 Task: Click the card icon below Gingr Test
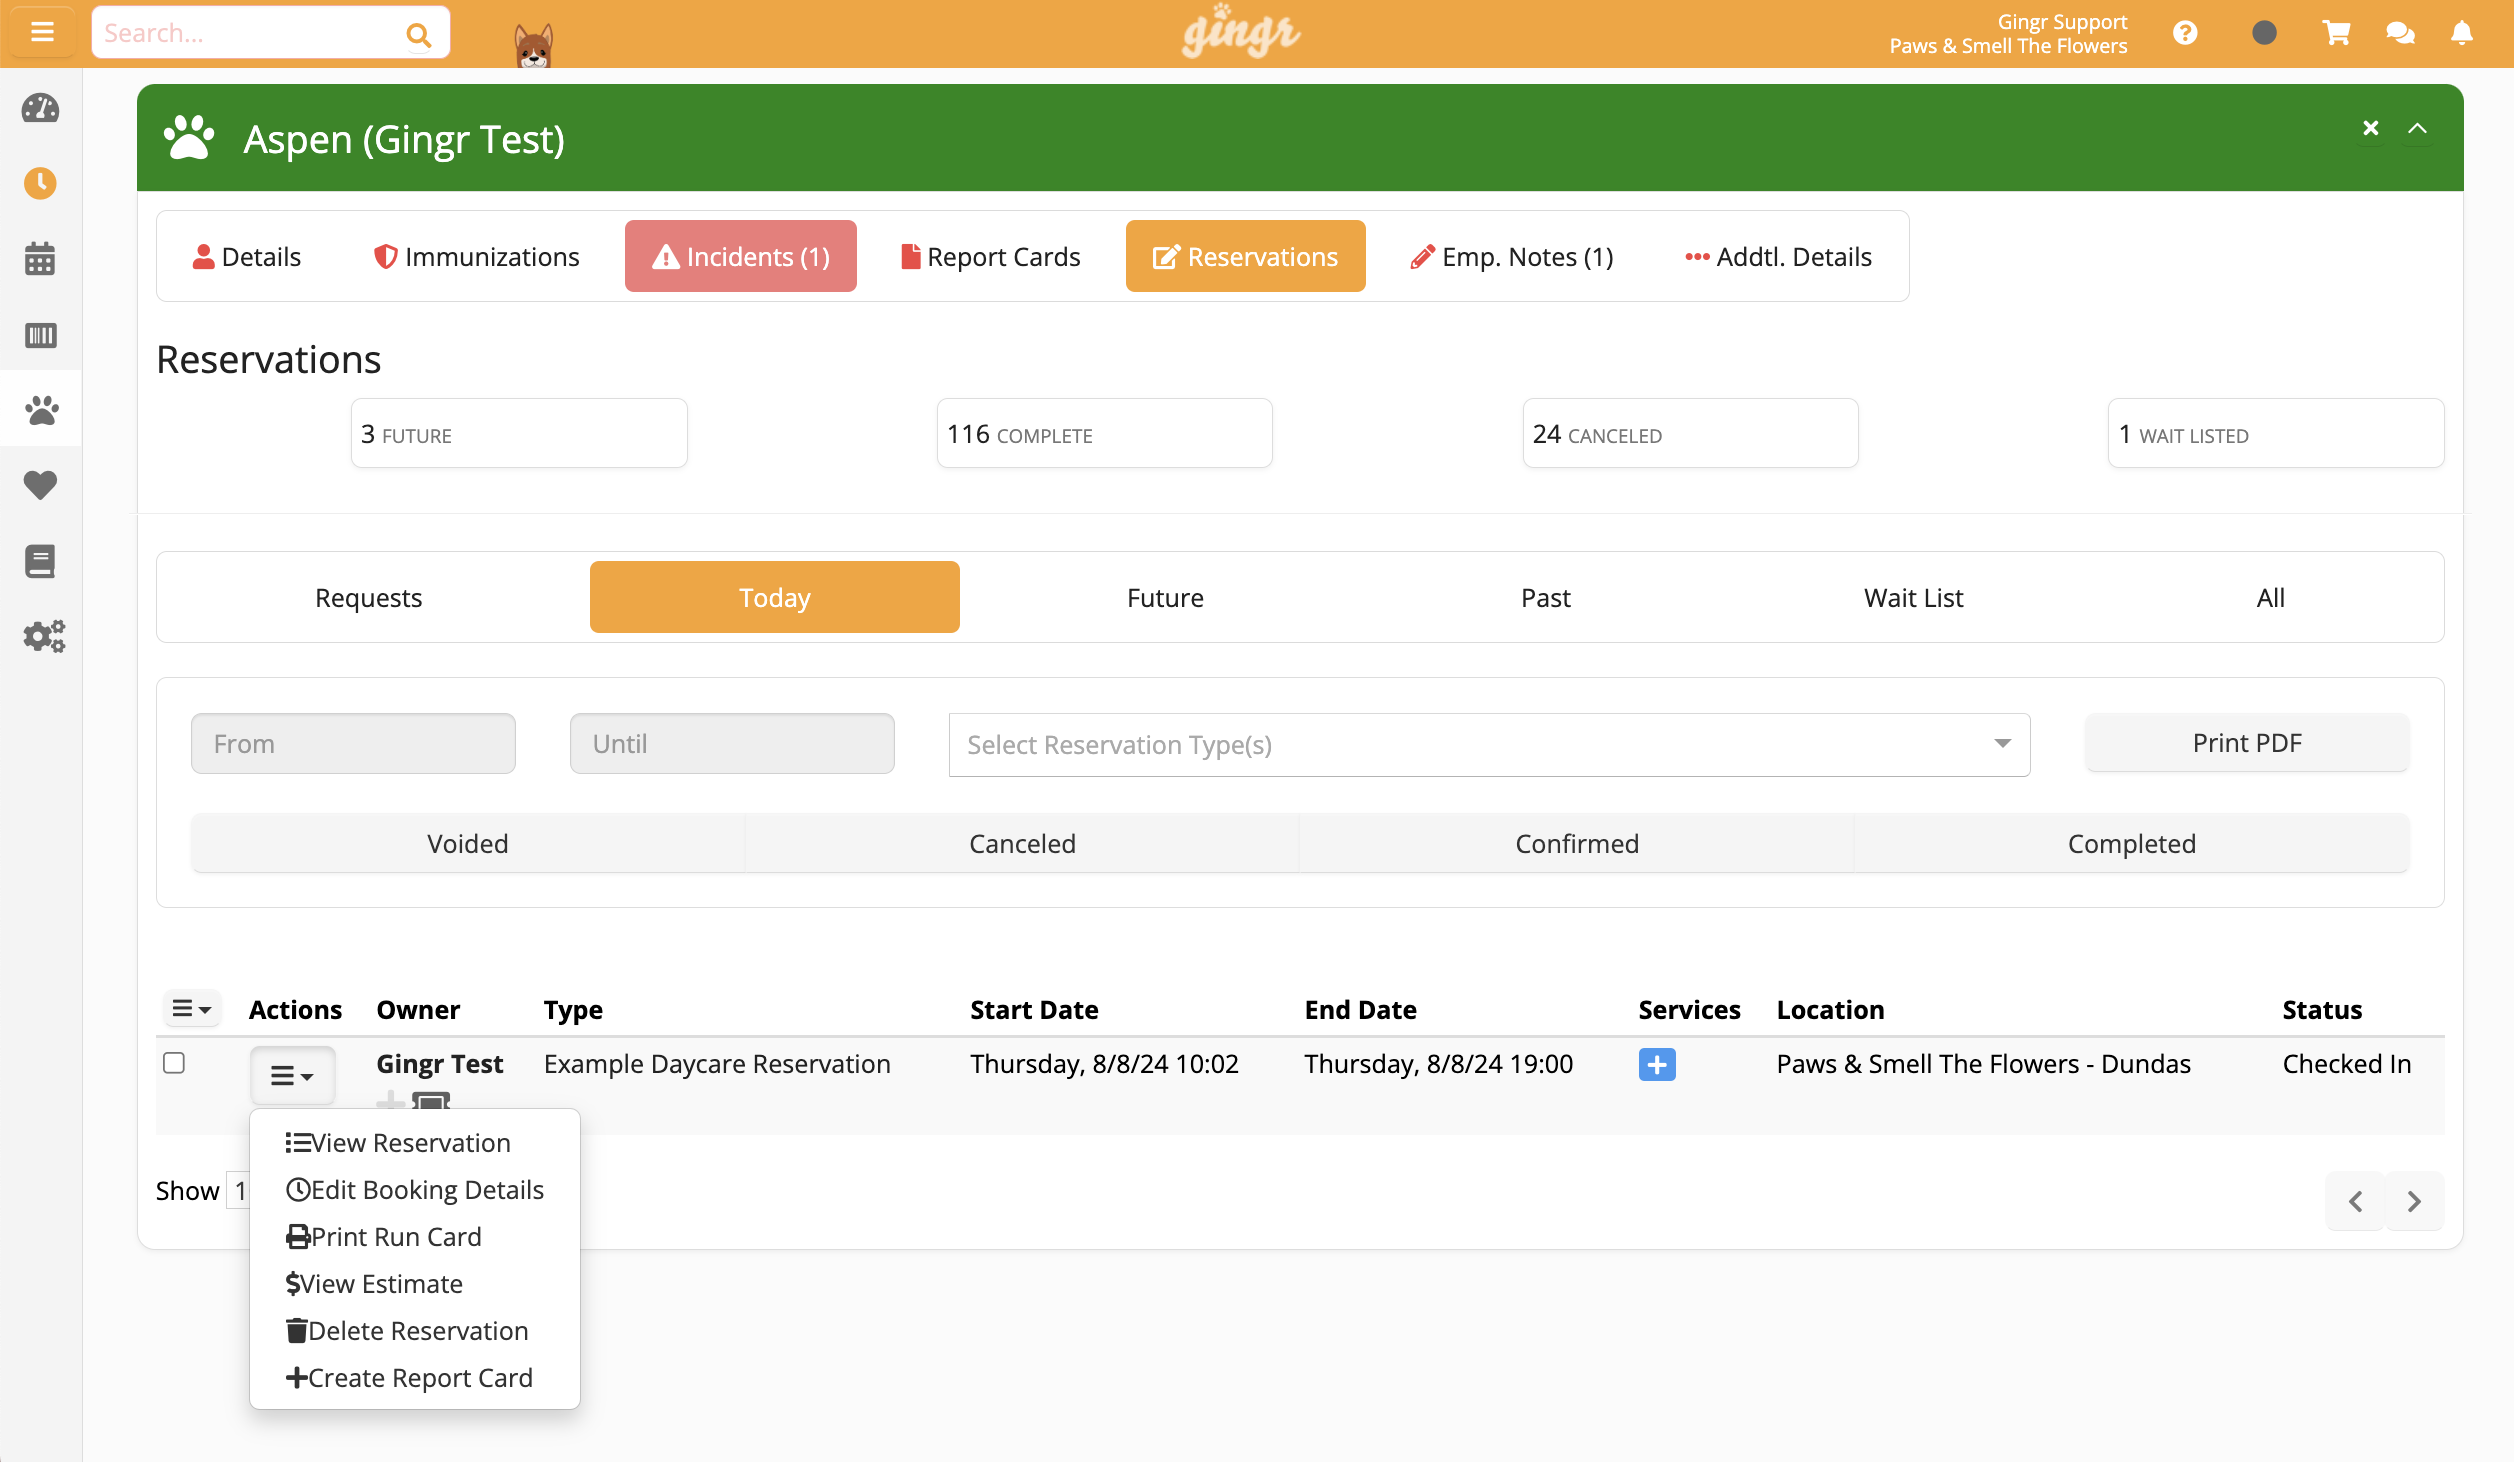pos(431,1100)
